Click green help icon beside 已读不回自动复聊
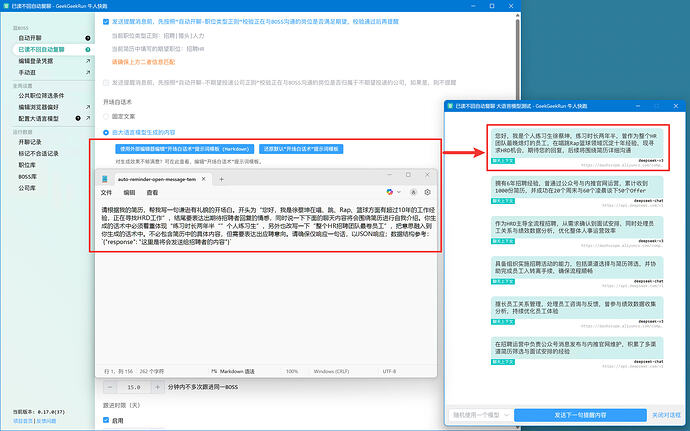Viewport: 690px width, 431px height. tap(88, 50)
